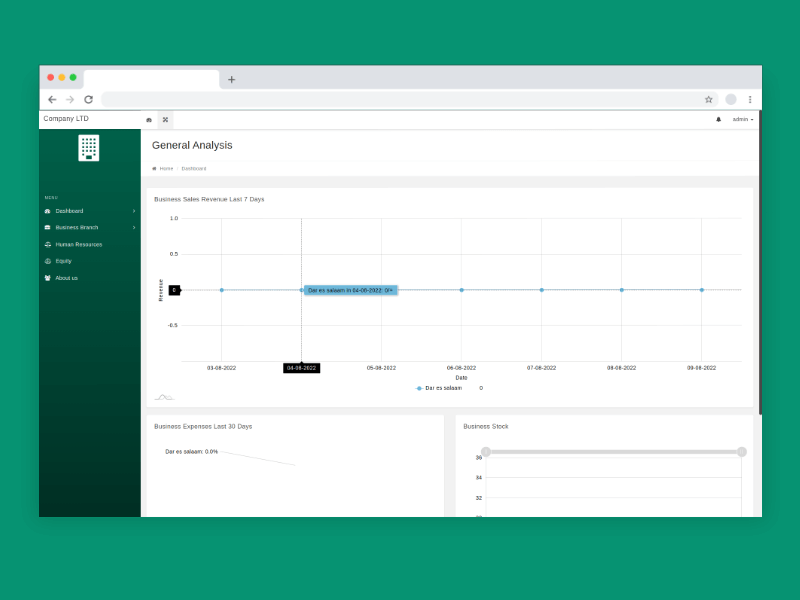Click the Business Expenses Last 30 Days title
The image size is (800, 600).
click(x=203, y=427)
